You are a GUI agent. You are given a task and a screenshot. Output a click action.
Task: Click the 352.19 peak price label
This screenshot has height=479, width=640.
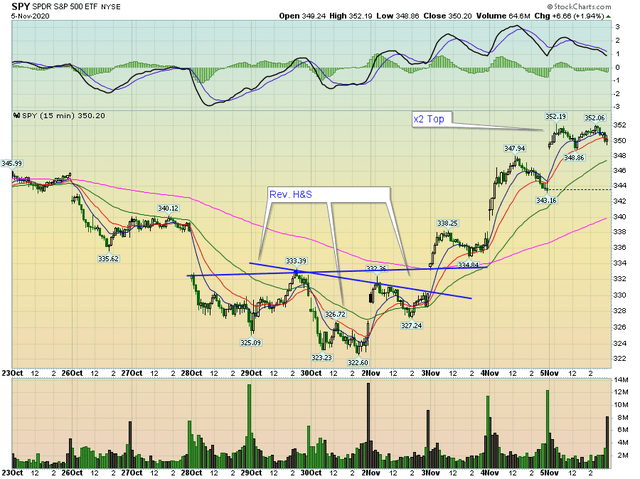556,117
